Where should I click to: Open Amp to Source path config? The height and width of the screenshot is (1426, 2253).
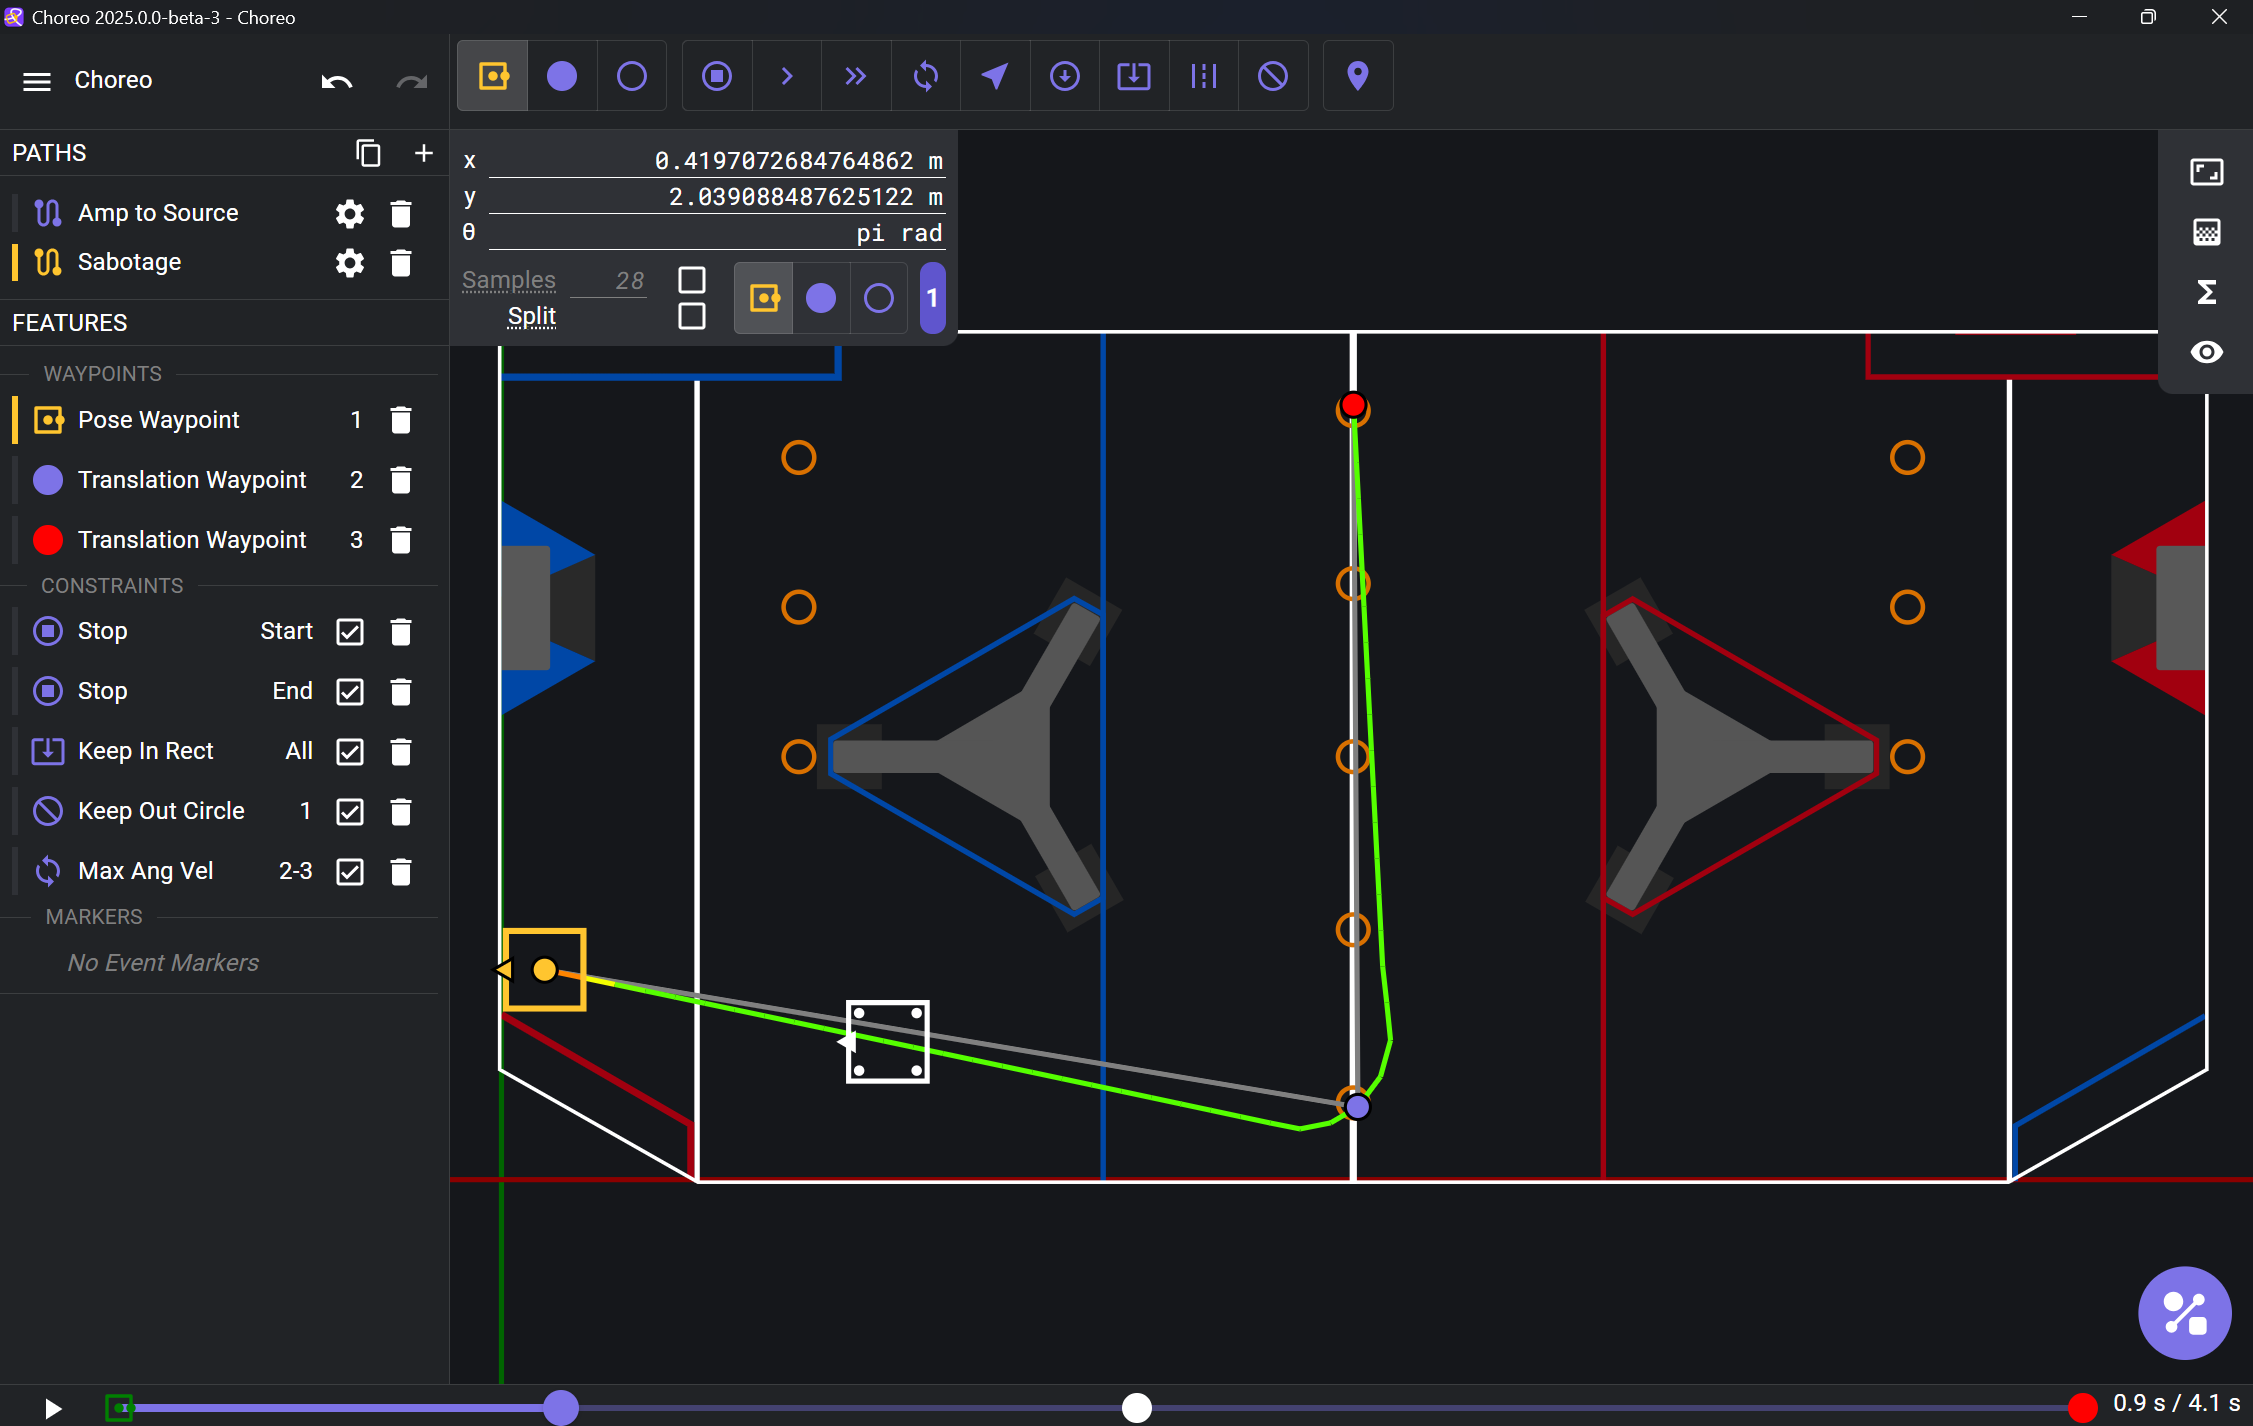point(350,214)
